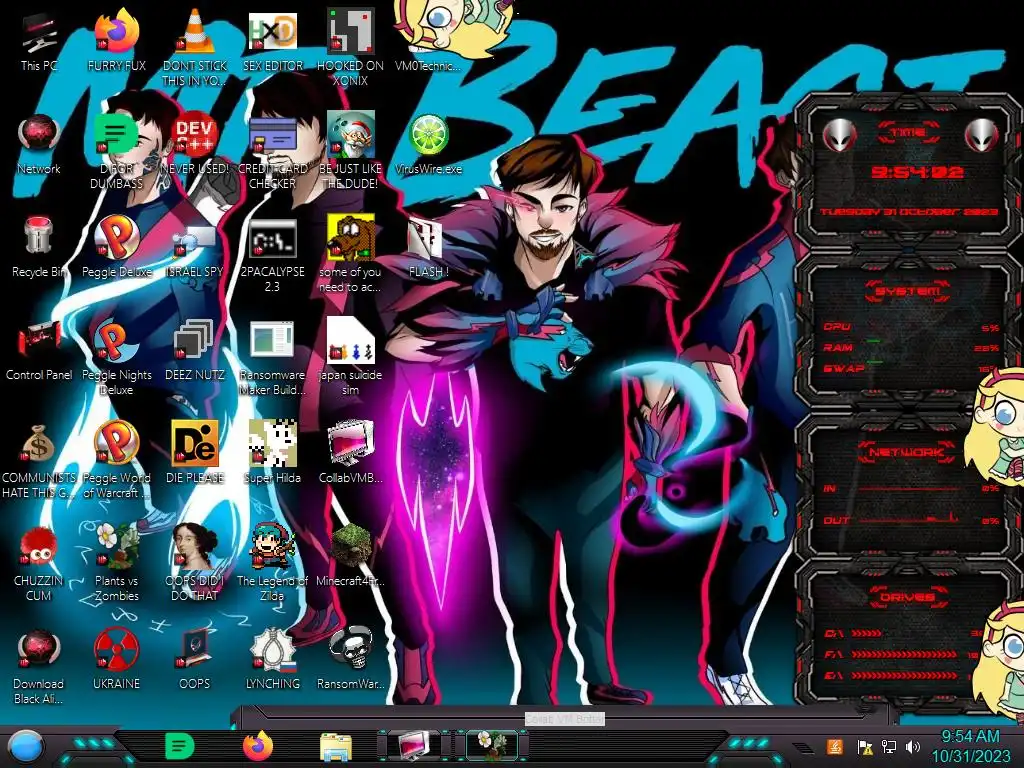
Task: Open the CollabVMB desktop shortcut
Action: coord(350,443)
